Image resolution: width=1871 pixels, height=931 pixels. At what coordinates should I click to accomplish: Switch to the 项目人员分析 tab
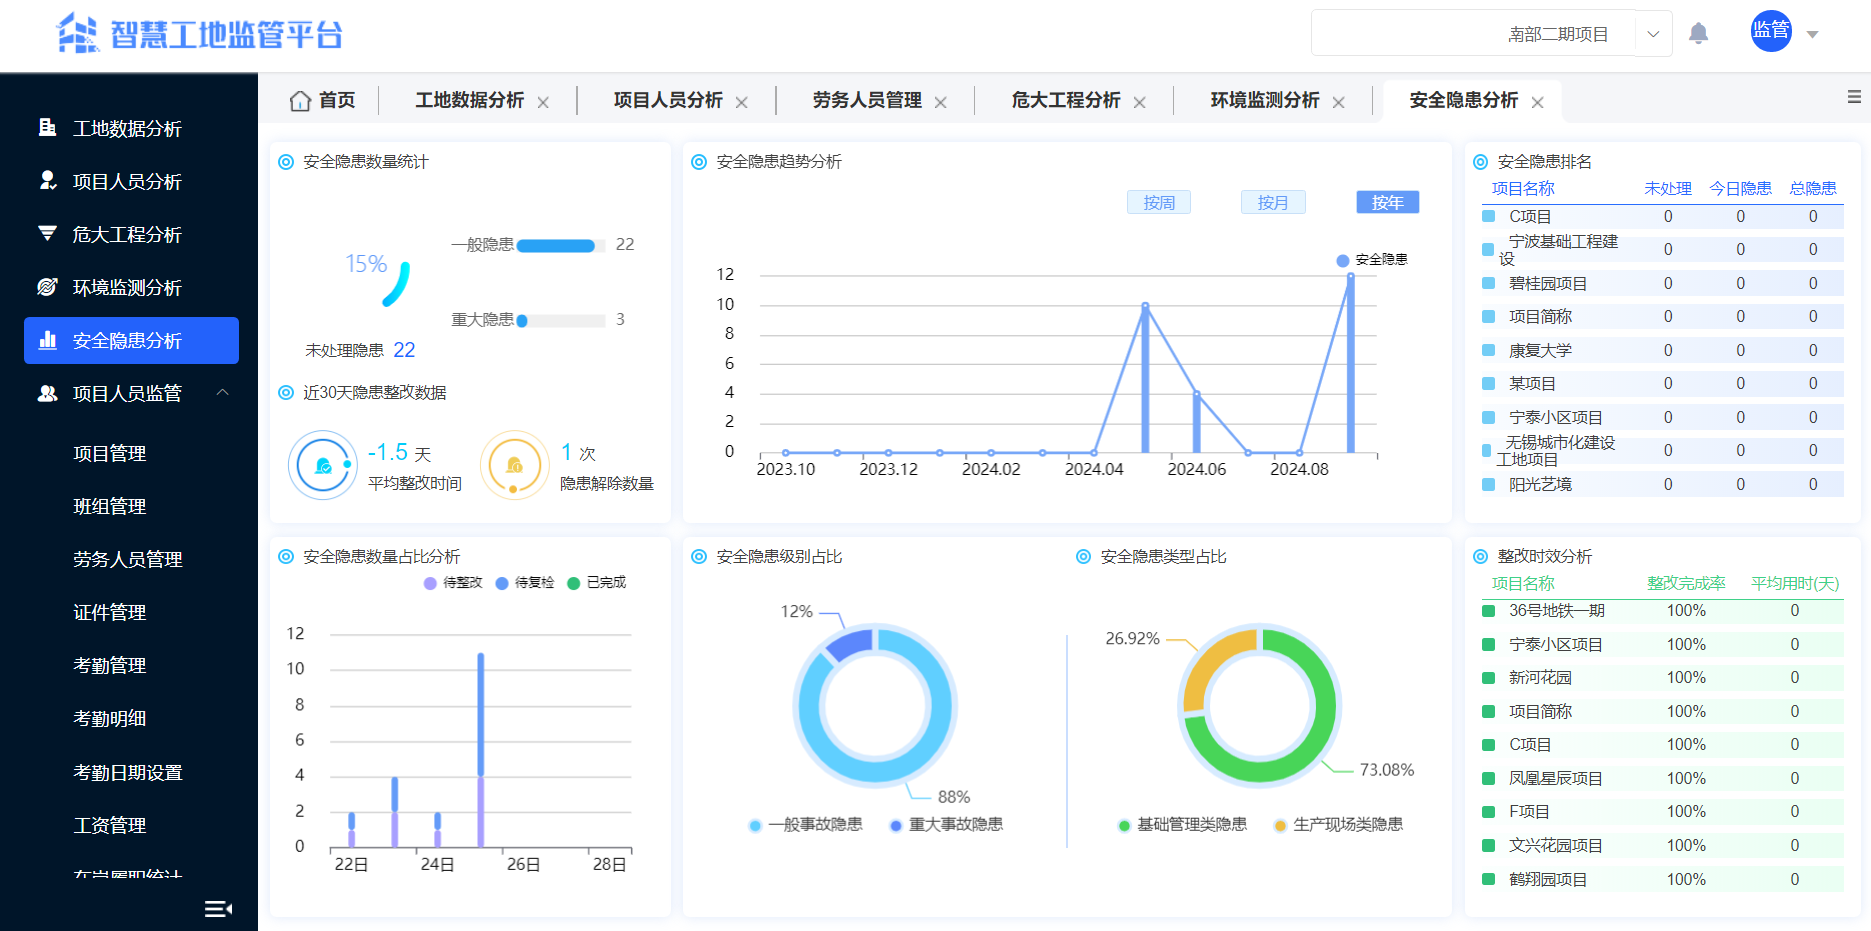(664, 100)
